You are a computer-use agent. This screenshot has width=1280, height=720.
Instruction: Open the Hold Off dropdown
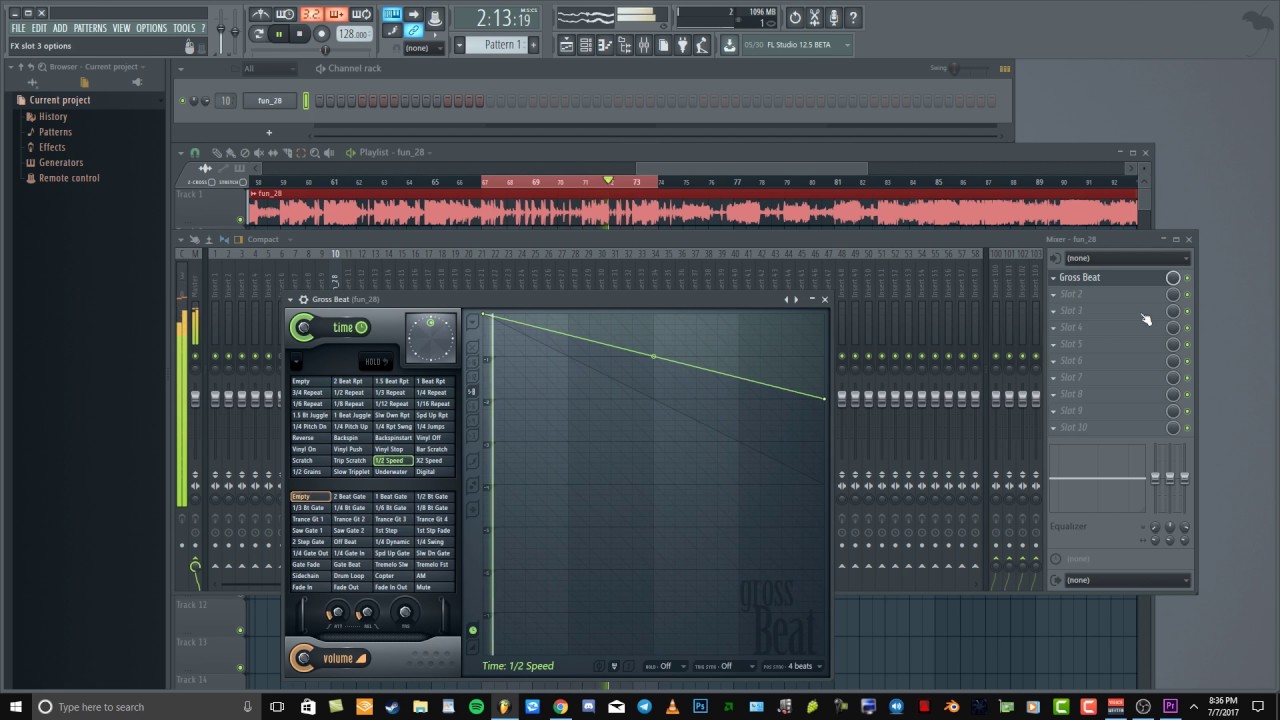(x=664, y=666)
